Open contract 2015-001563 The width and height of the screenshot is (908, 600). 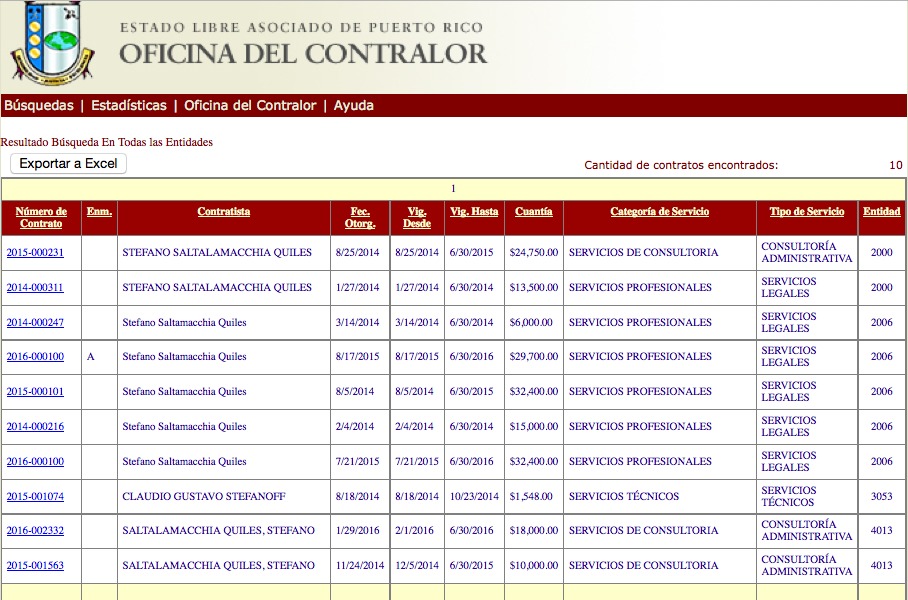click(35, 565)
